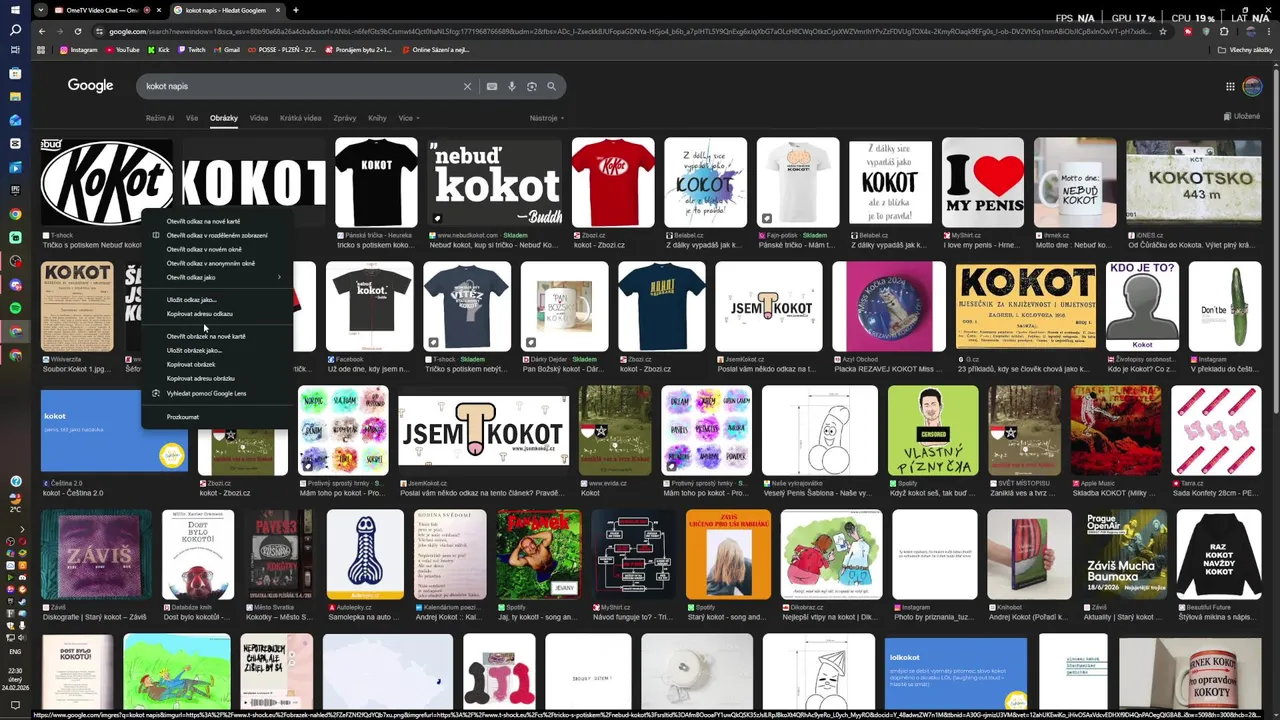Open Task View in taskbar
This screenshot has height=720, width=1280.
(x=15, y=51)
